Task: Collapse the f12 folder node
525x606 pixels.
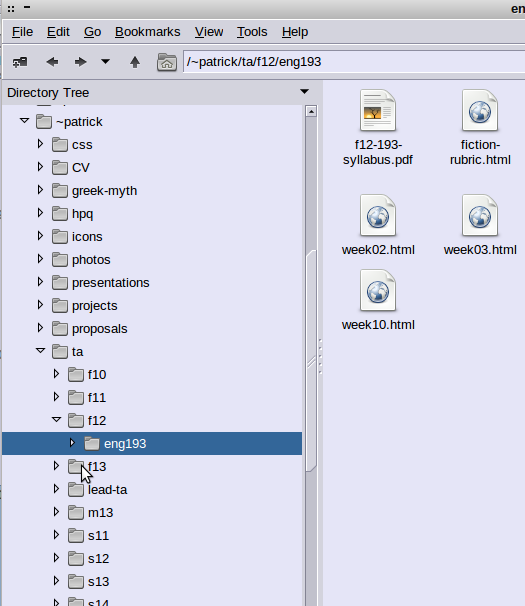Action: (56, 420)
